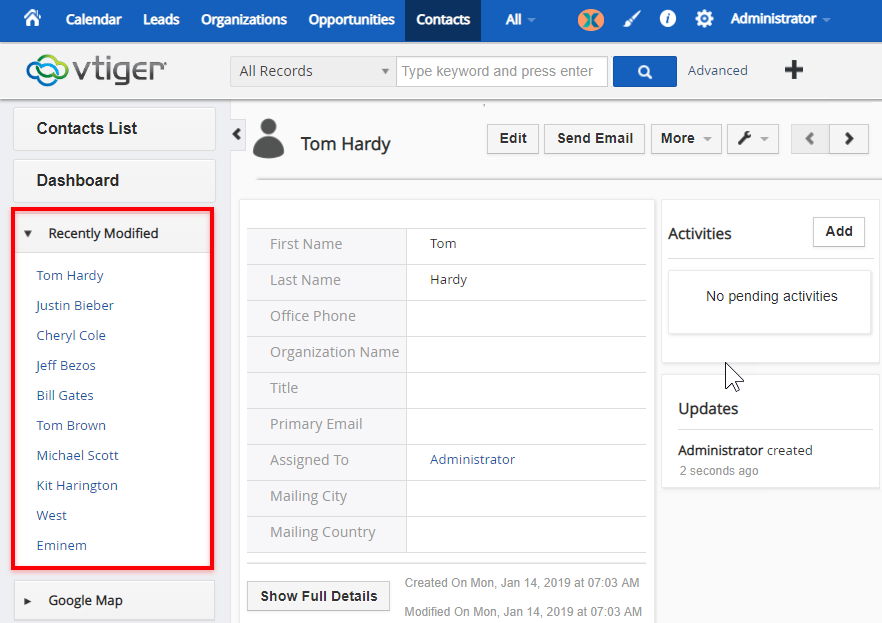The image size is (882, 623).
Task: Open the Calendar menu
Action: 93,20
